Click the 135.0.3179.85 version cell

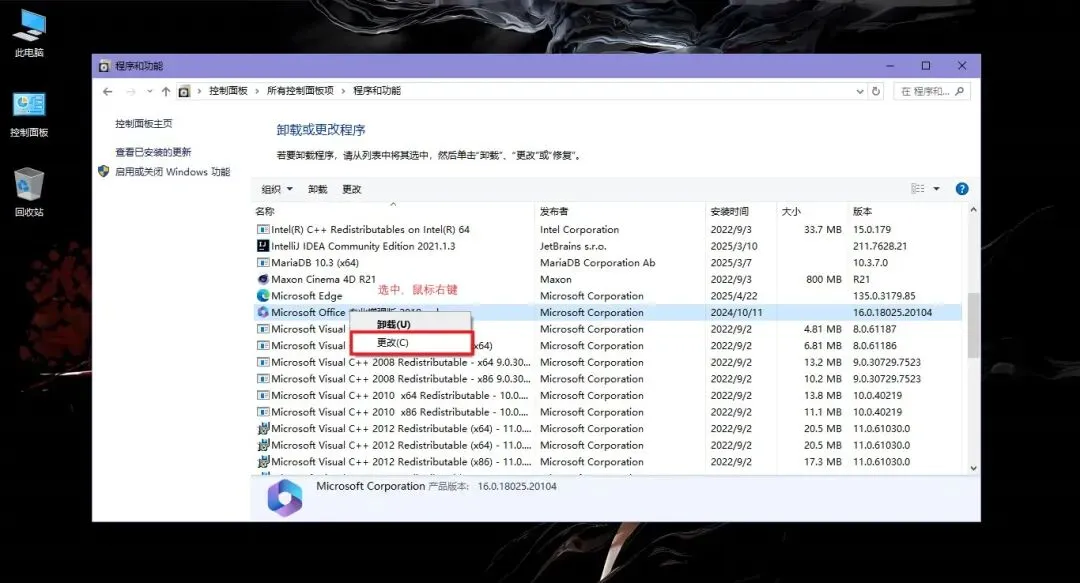tap(884, 296)
